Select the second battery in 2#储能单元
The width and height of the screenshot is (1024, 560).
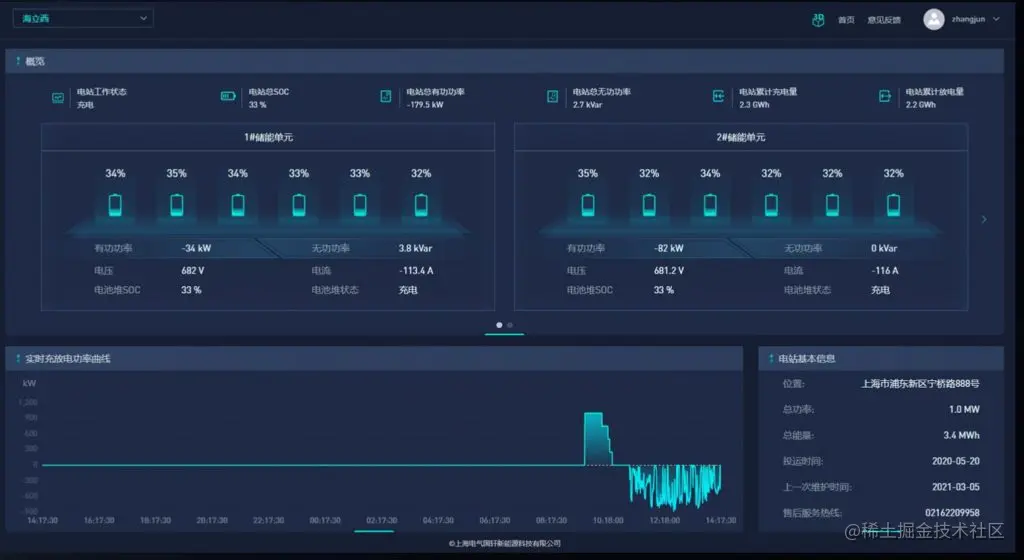pos(649,205)
